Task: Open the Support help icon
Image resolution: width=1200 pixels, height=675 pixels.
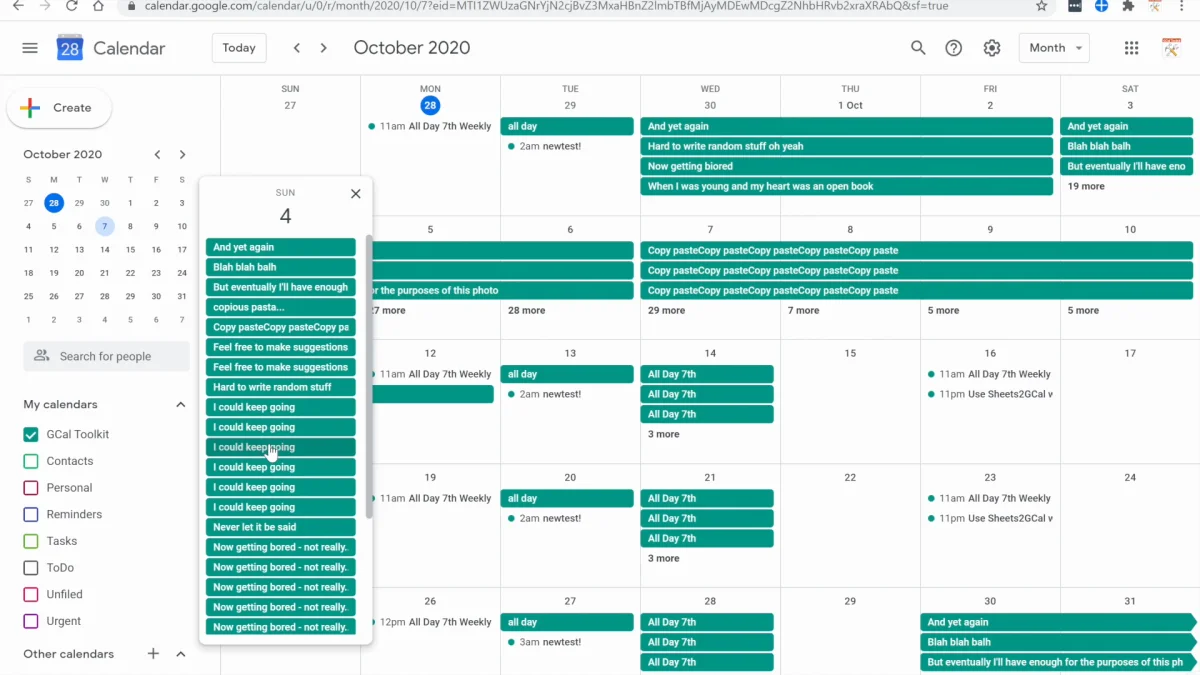Action: coord(954,48)
